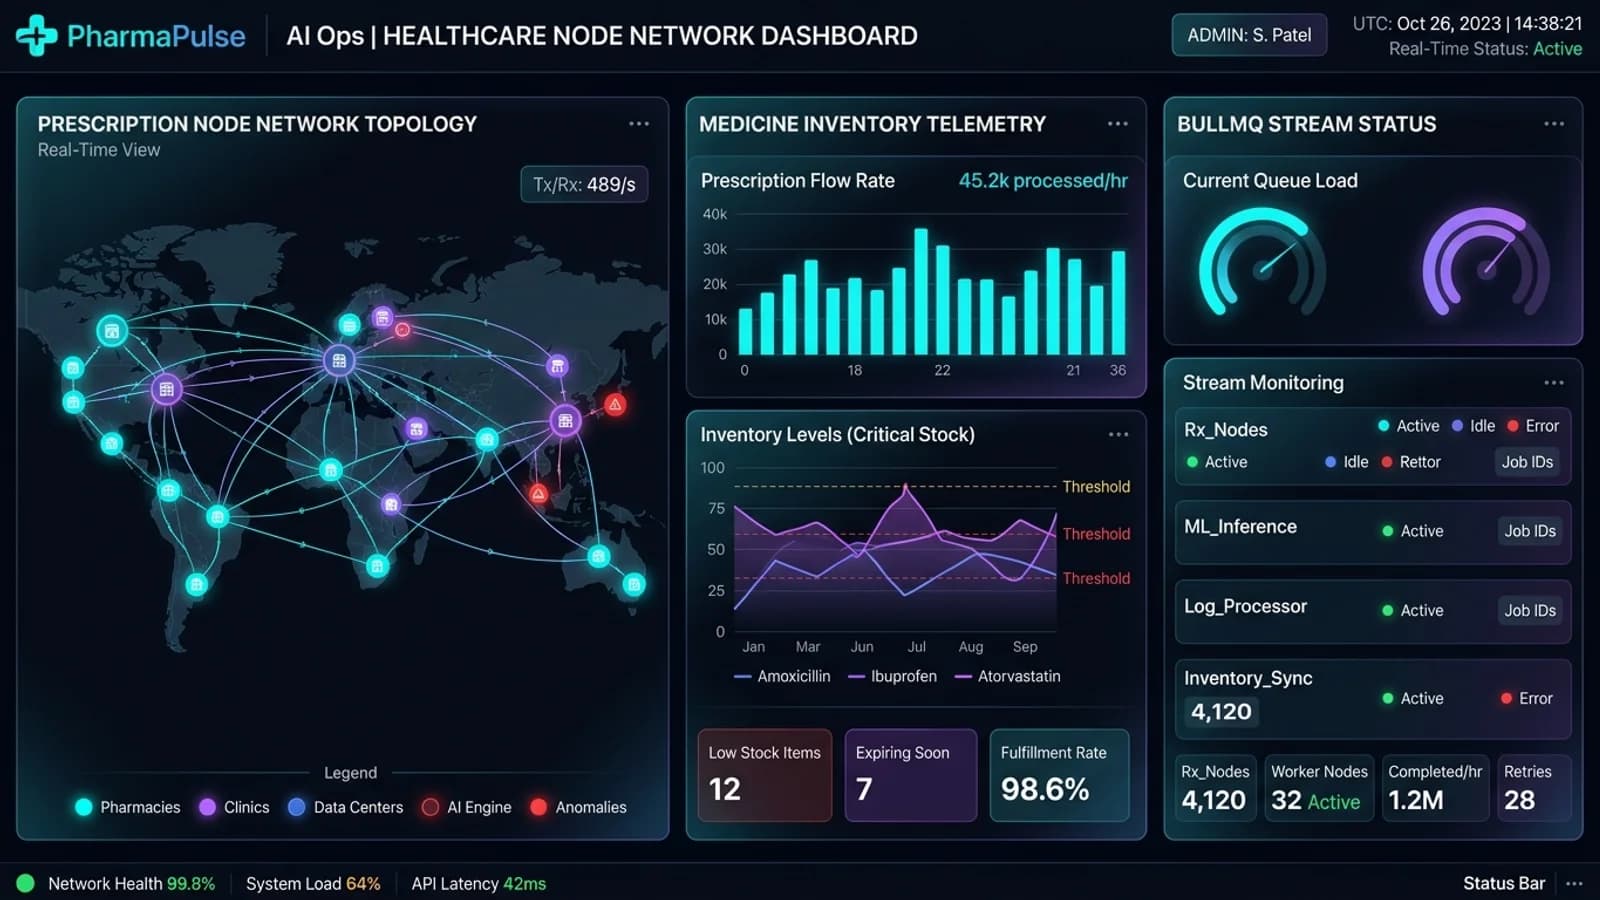Select the red anomaly node near Japan

pyautogui.click(x=616, y=405)
